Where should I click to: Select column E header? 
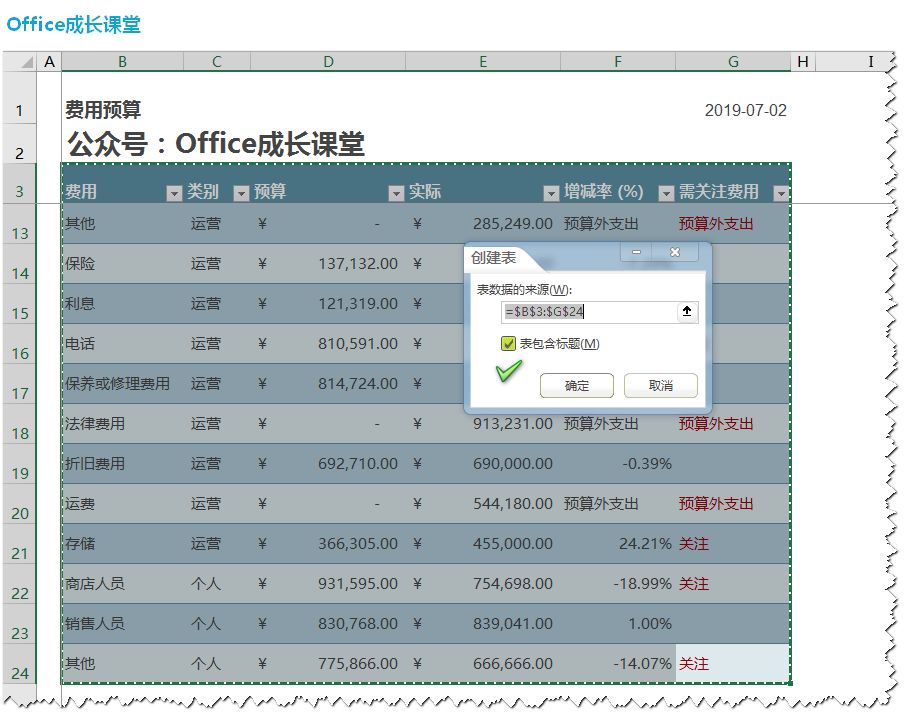(x=483, y=61)
